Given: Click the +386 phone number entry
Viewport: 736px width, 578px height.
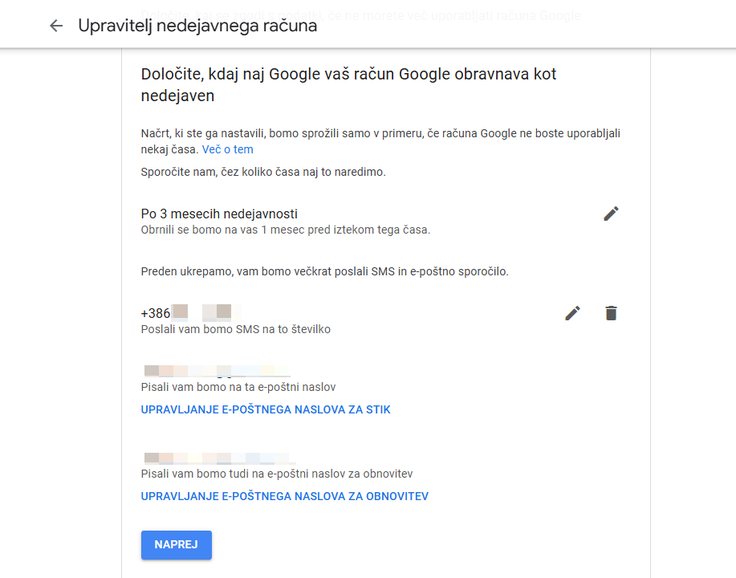Looking at the screenshot, I should click(192, 313).
